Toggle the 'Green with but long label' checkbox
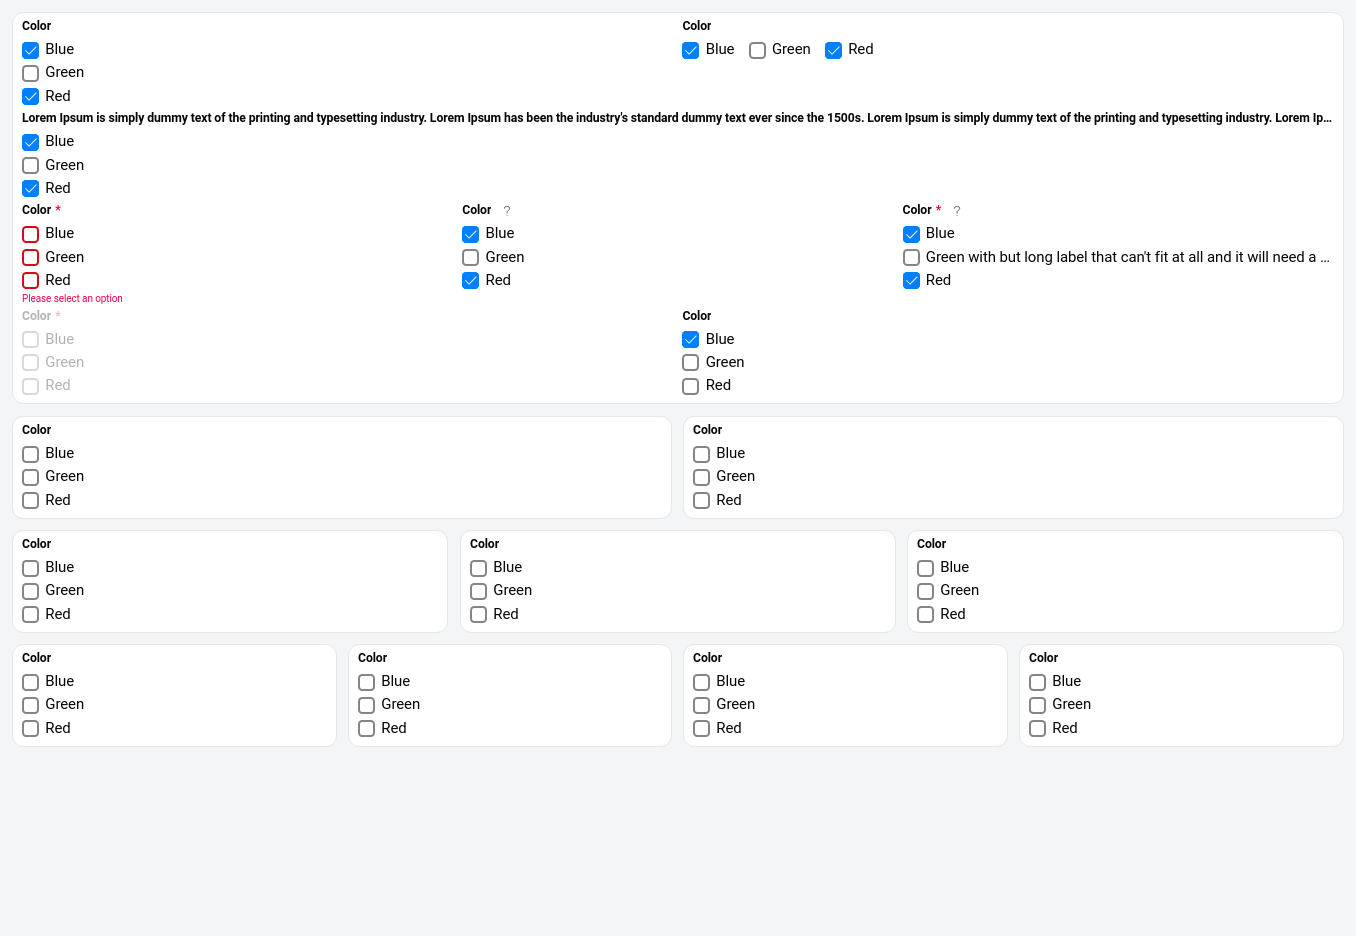This screenshot has height=936, width=1356. click(x=912, y=258)
